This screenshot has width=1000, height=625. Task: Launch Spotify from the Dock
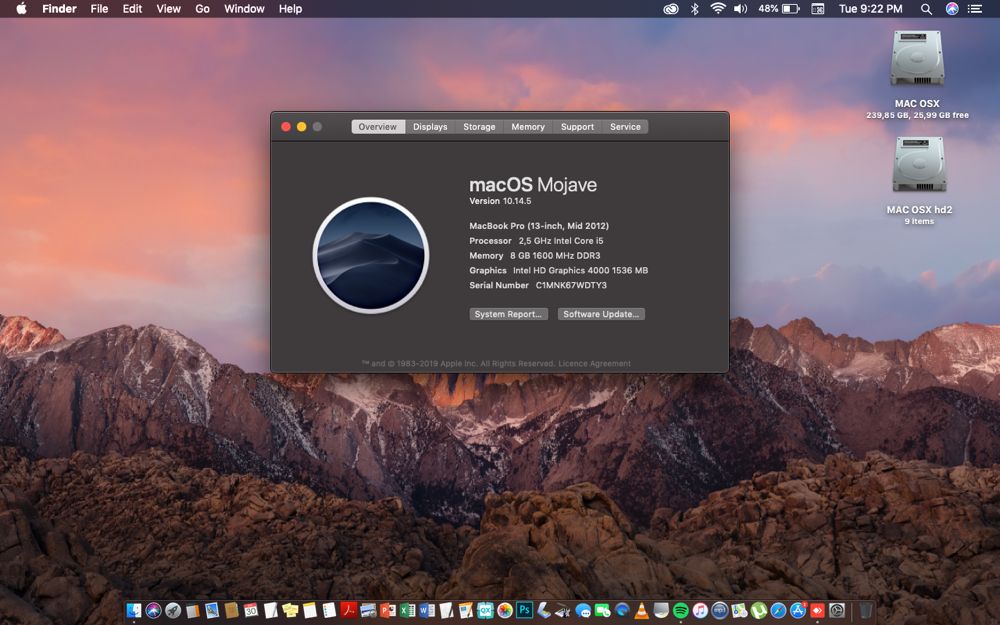coord(680,610)
